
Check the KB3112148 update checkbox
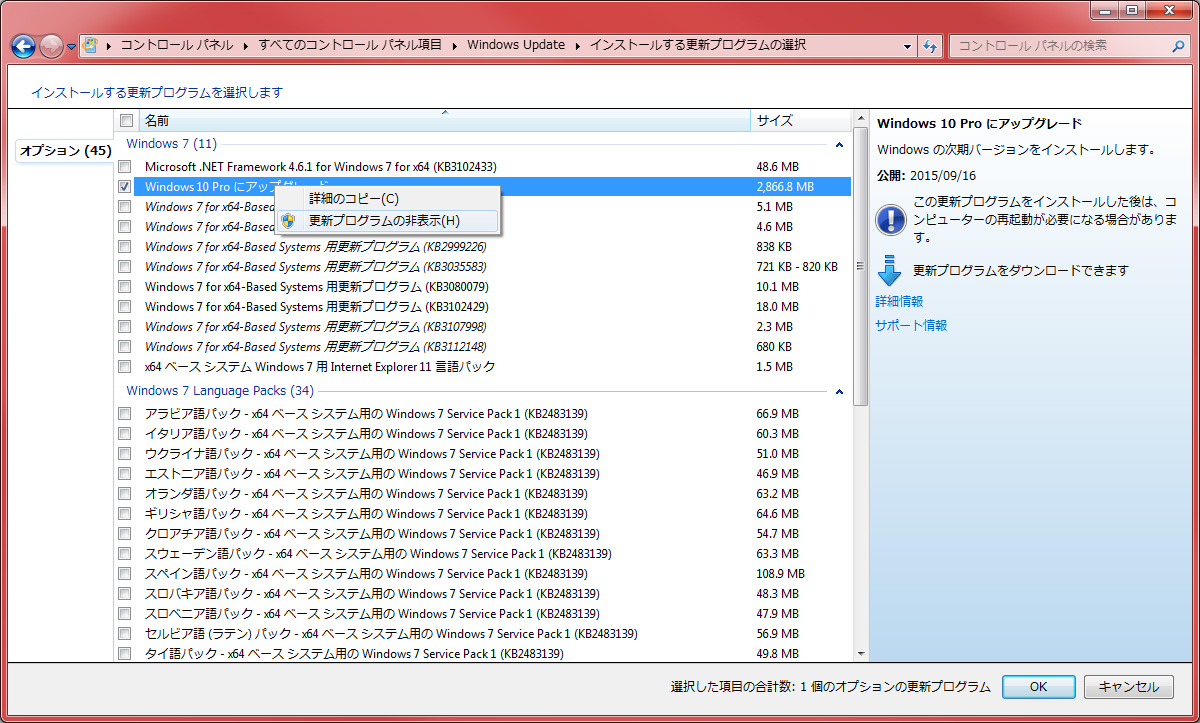(x=124, y=347)
